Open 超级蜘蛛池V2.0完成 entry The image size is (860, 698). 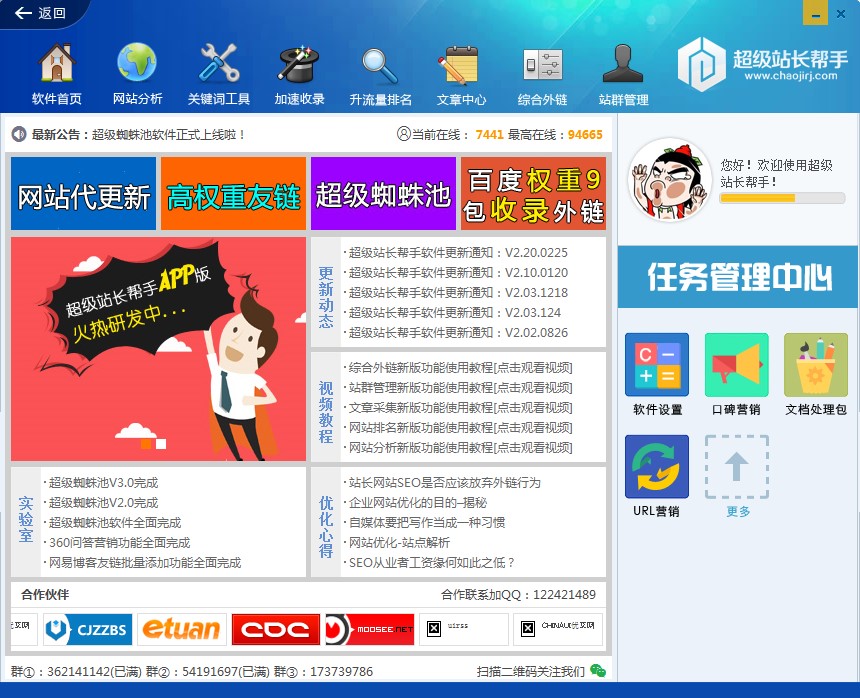[x=103, y=503]
